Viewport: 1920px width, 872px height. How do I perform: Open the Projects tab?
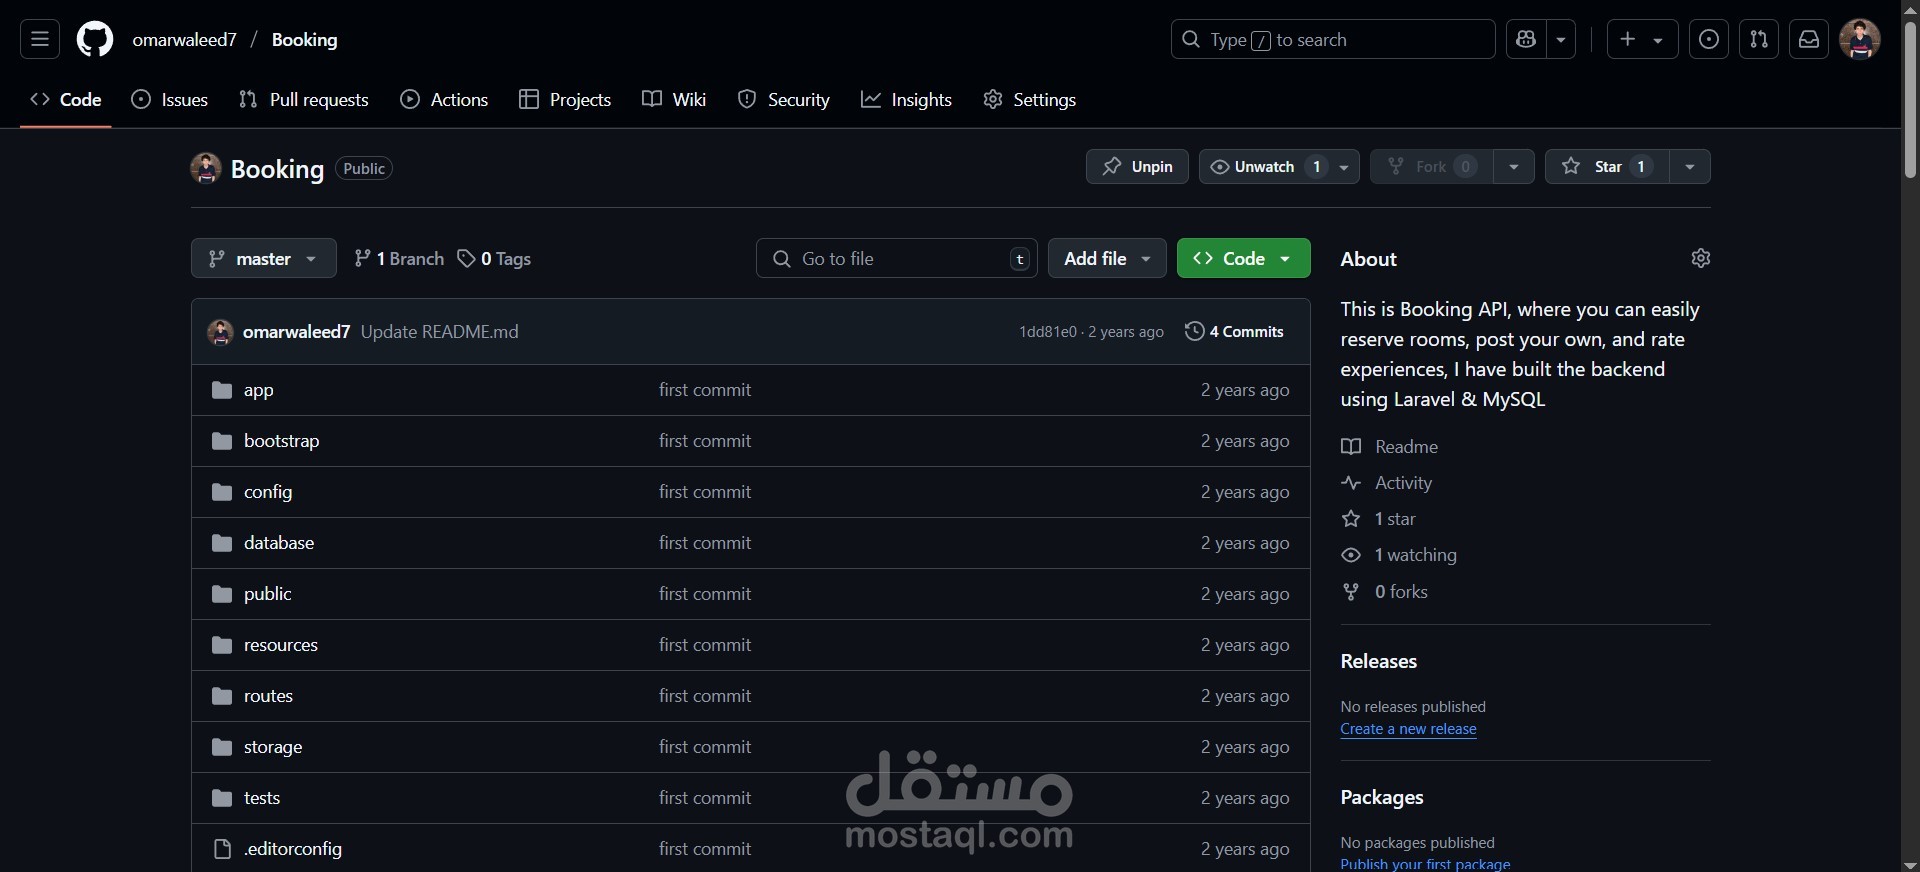(565, 99)
